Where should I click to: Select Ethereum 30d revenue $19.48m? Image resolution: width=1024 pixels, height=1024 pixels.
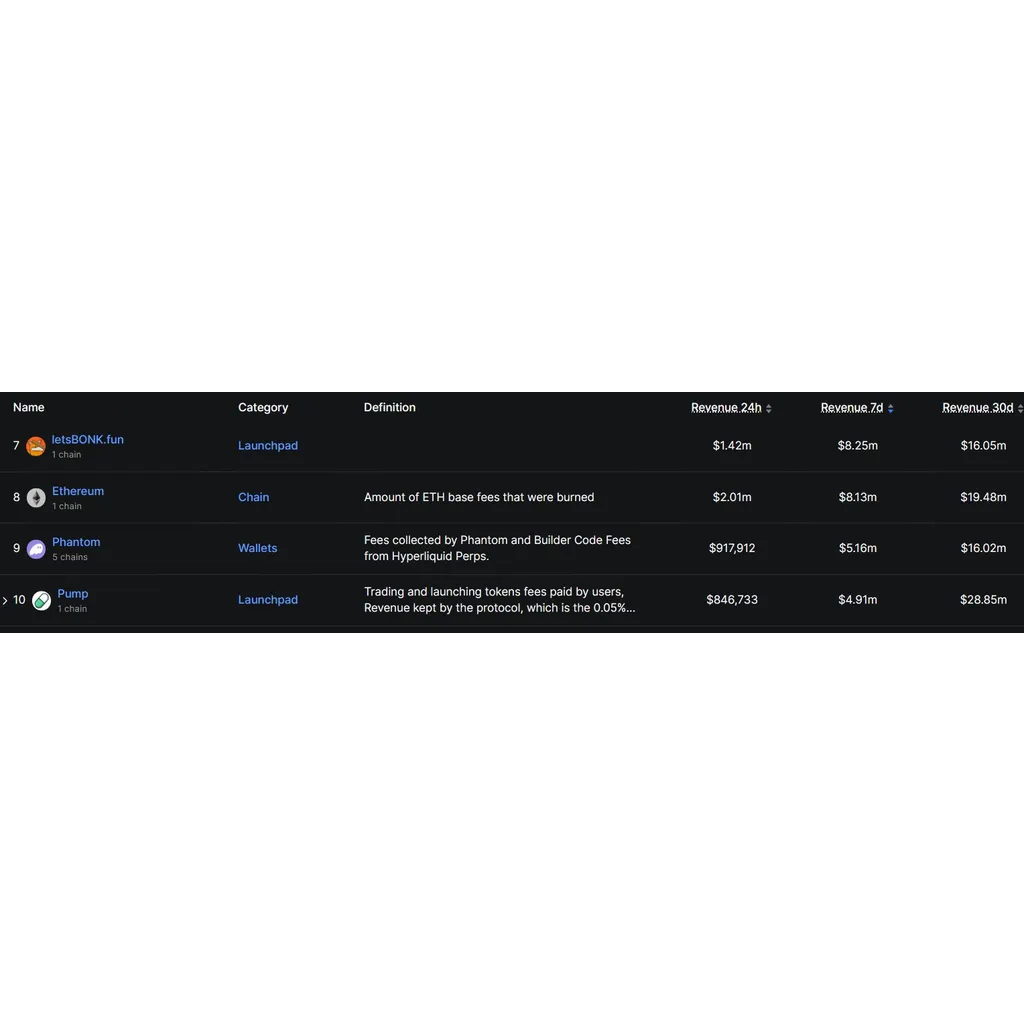pyautogui.click(x=983, y=497)
